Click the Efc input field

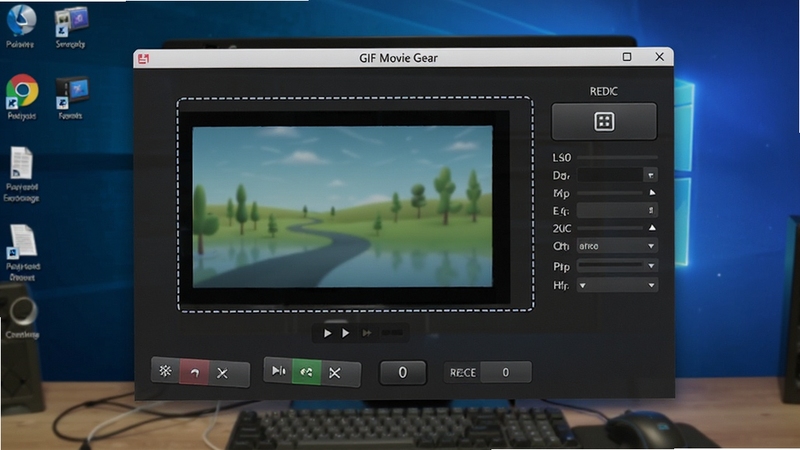(617, 210)
